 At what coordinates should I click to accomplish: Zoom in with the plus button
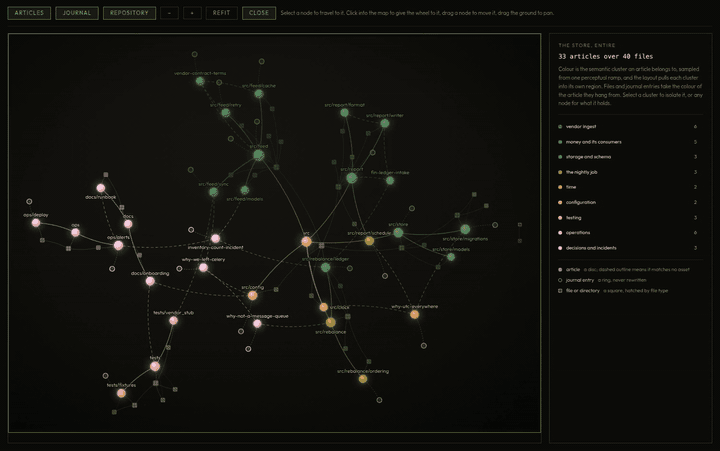click(192, 13)
